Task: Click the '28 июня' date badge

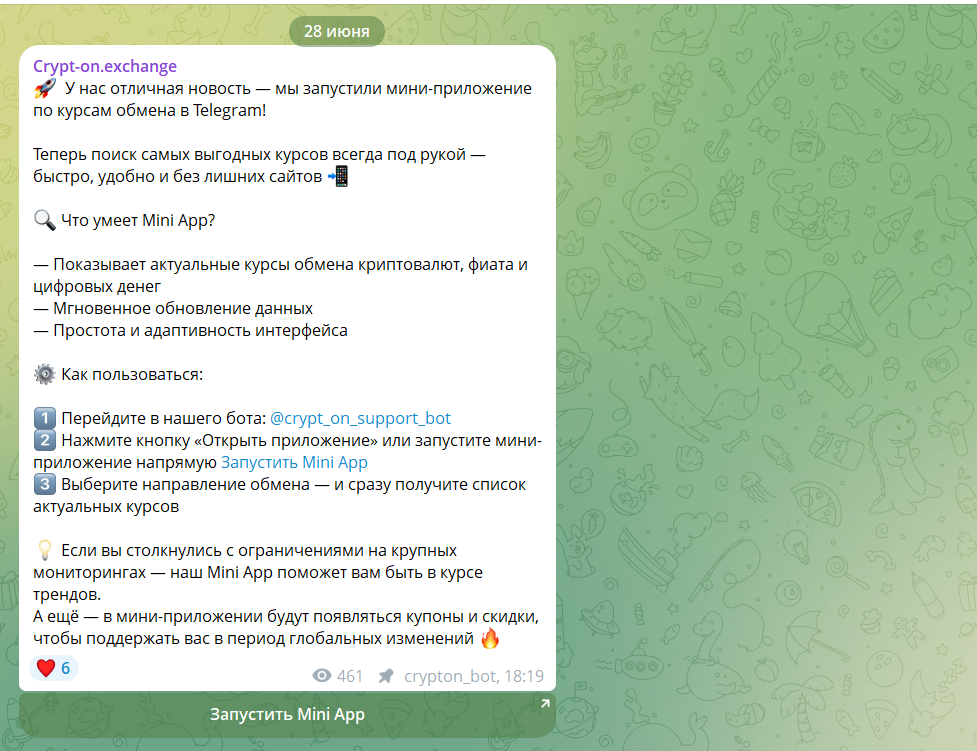Action: 336,31
